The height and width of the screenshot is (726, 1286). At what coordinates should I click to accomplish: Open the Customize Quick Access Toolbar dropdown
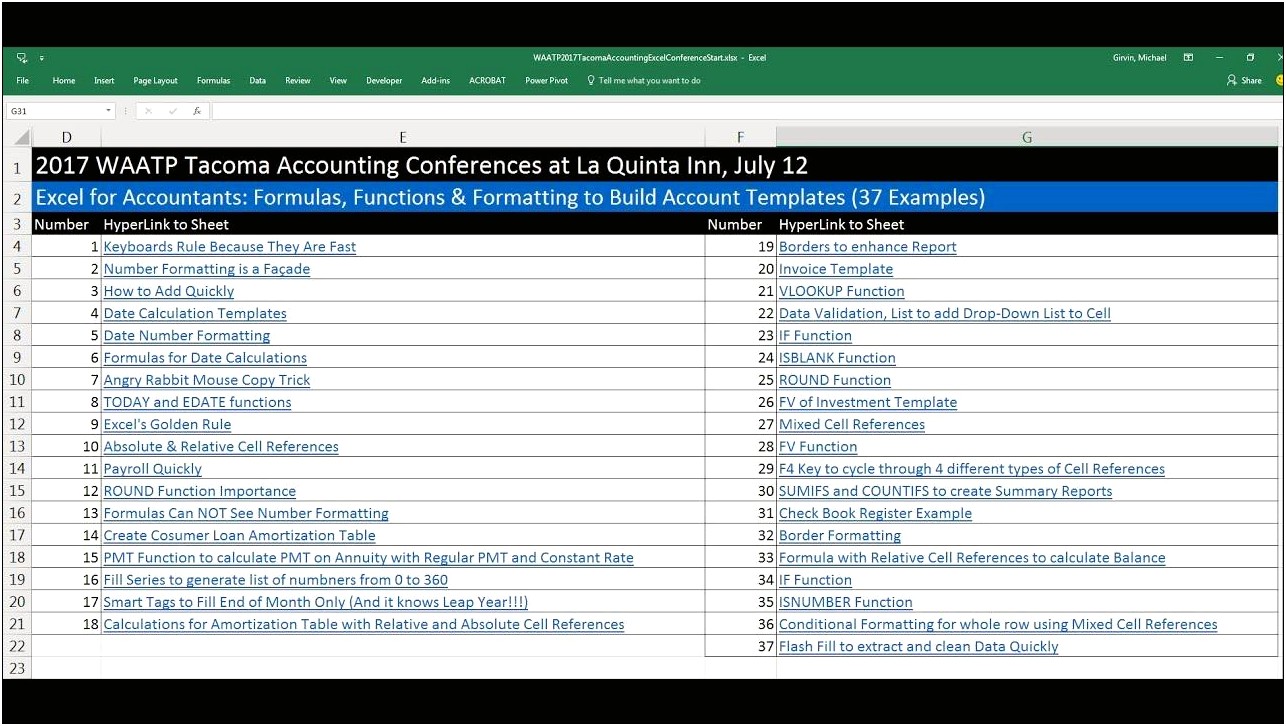click(x=42, y=59)
